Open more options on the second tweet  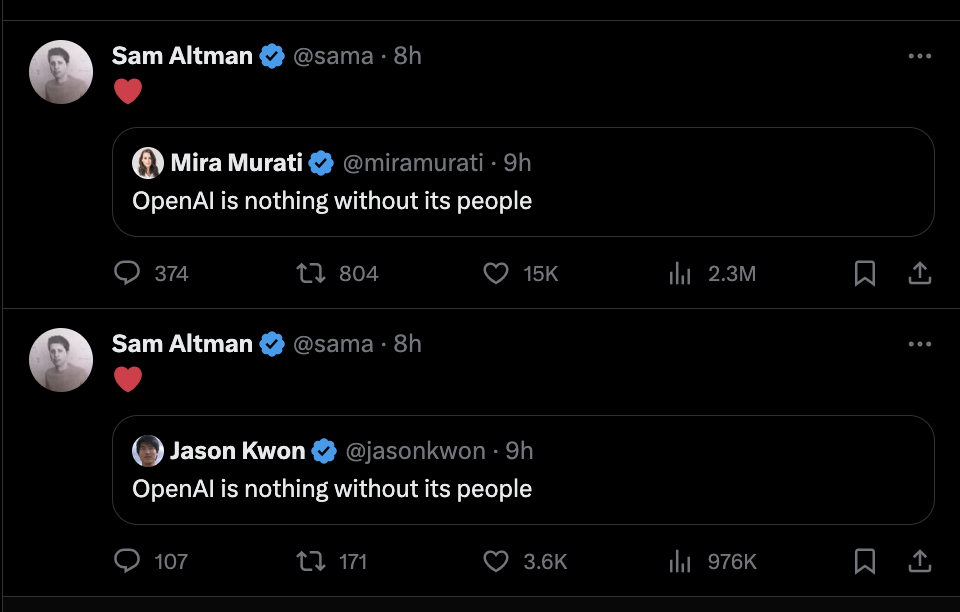click(x=920, y=344)
